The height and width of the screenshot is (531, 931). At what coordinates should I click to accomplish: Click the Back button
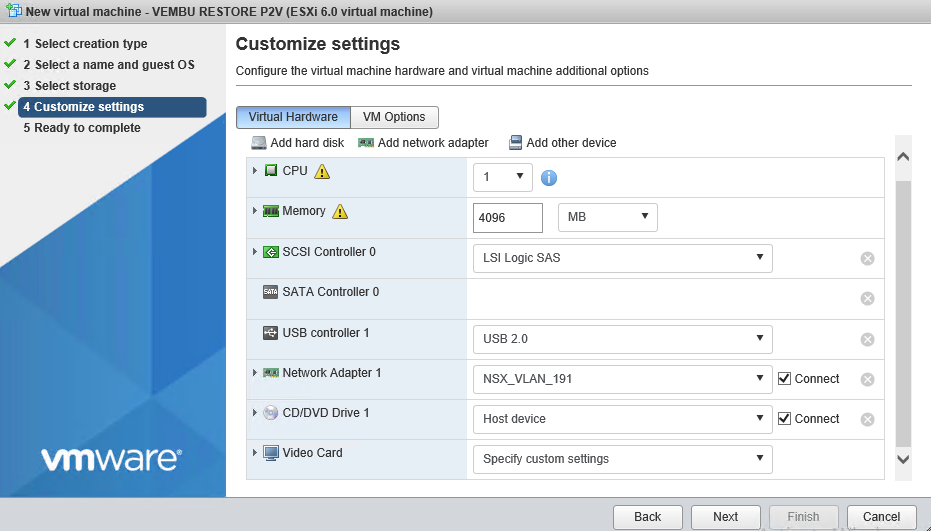point(647,517)
